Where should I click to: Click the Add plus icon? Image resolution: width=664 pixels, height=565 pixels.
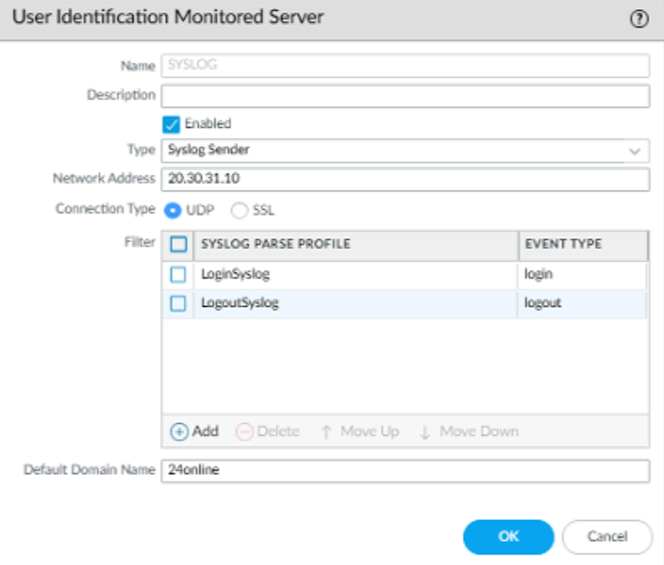coord(179,432)
